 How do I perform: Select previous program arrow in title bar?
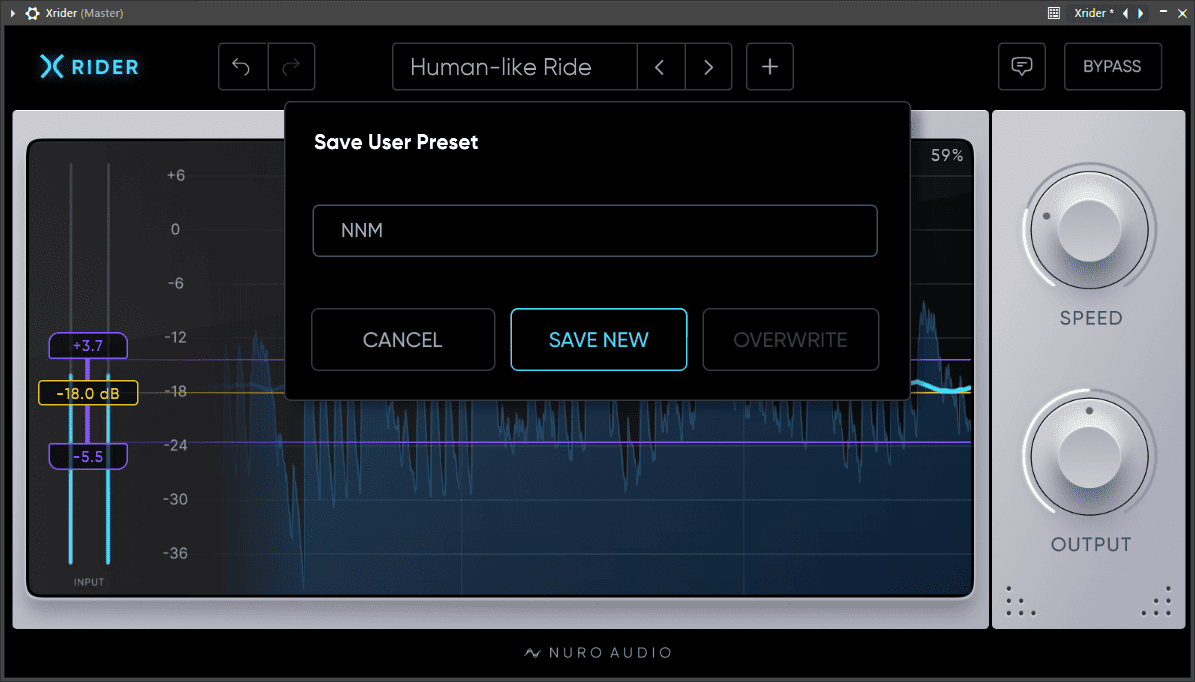click(x=1126, y=13)
